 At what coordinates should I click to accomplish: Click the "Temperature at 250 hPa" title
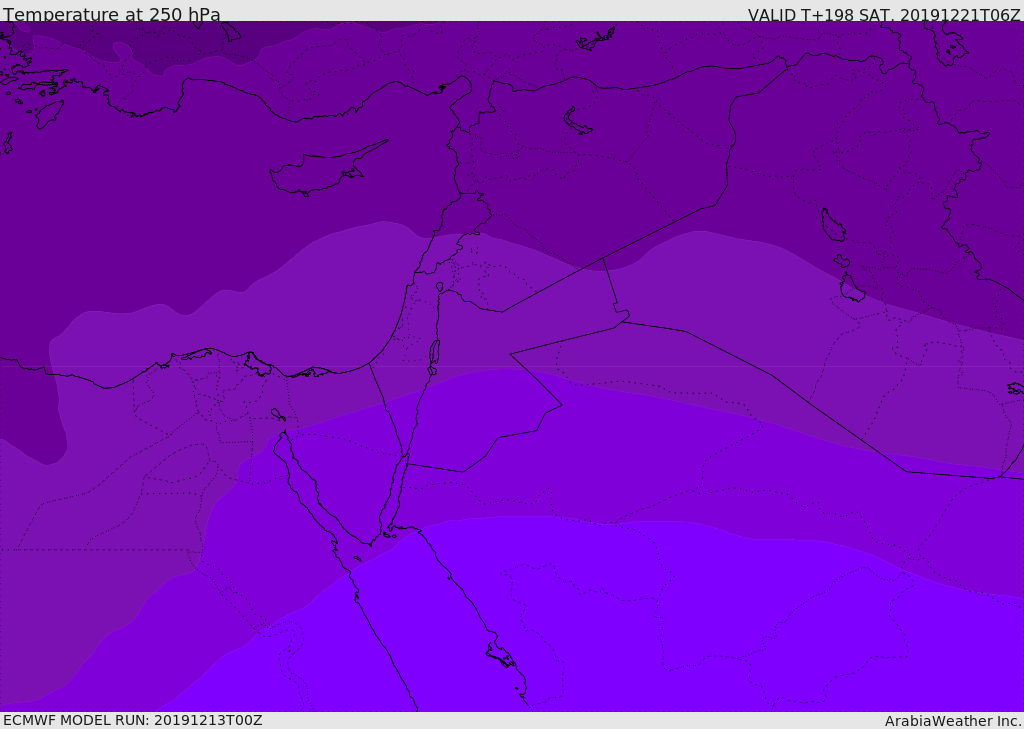pyautogui.click(x=111, y=15)
